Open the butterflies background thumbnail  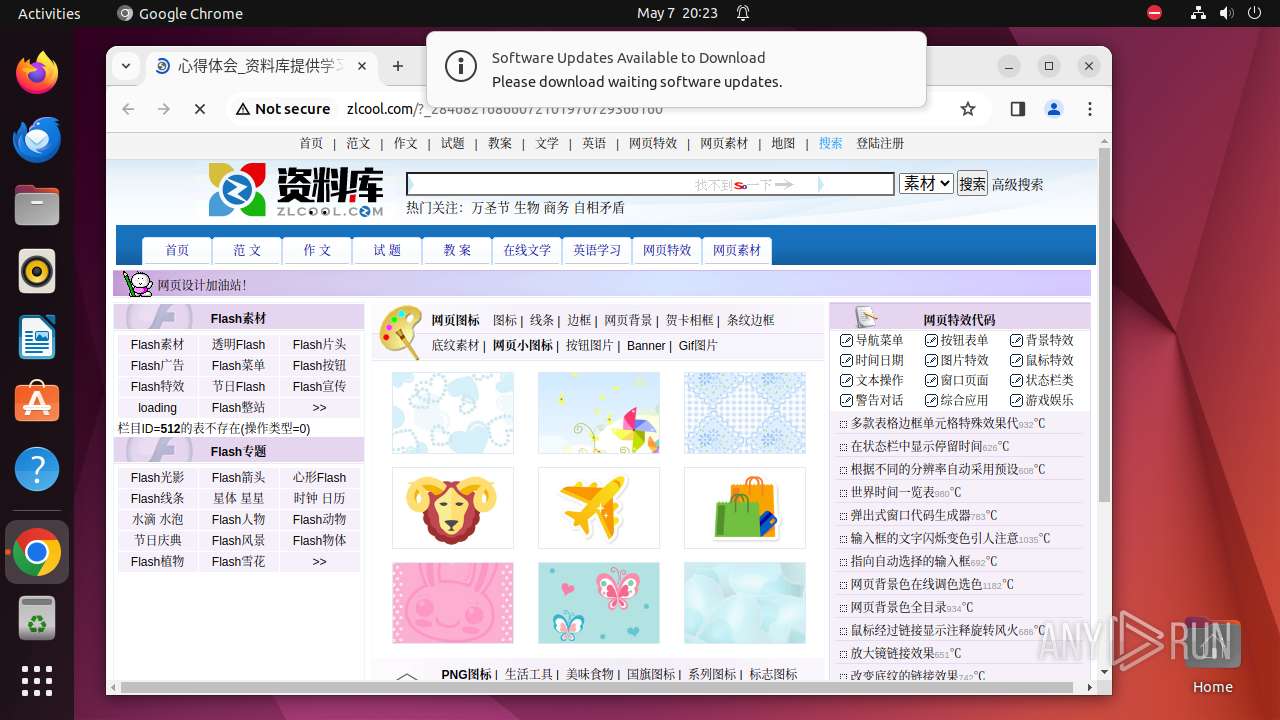(x=598, y=603)
